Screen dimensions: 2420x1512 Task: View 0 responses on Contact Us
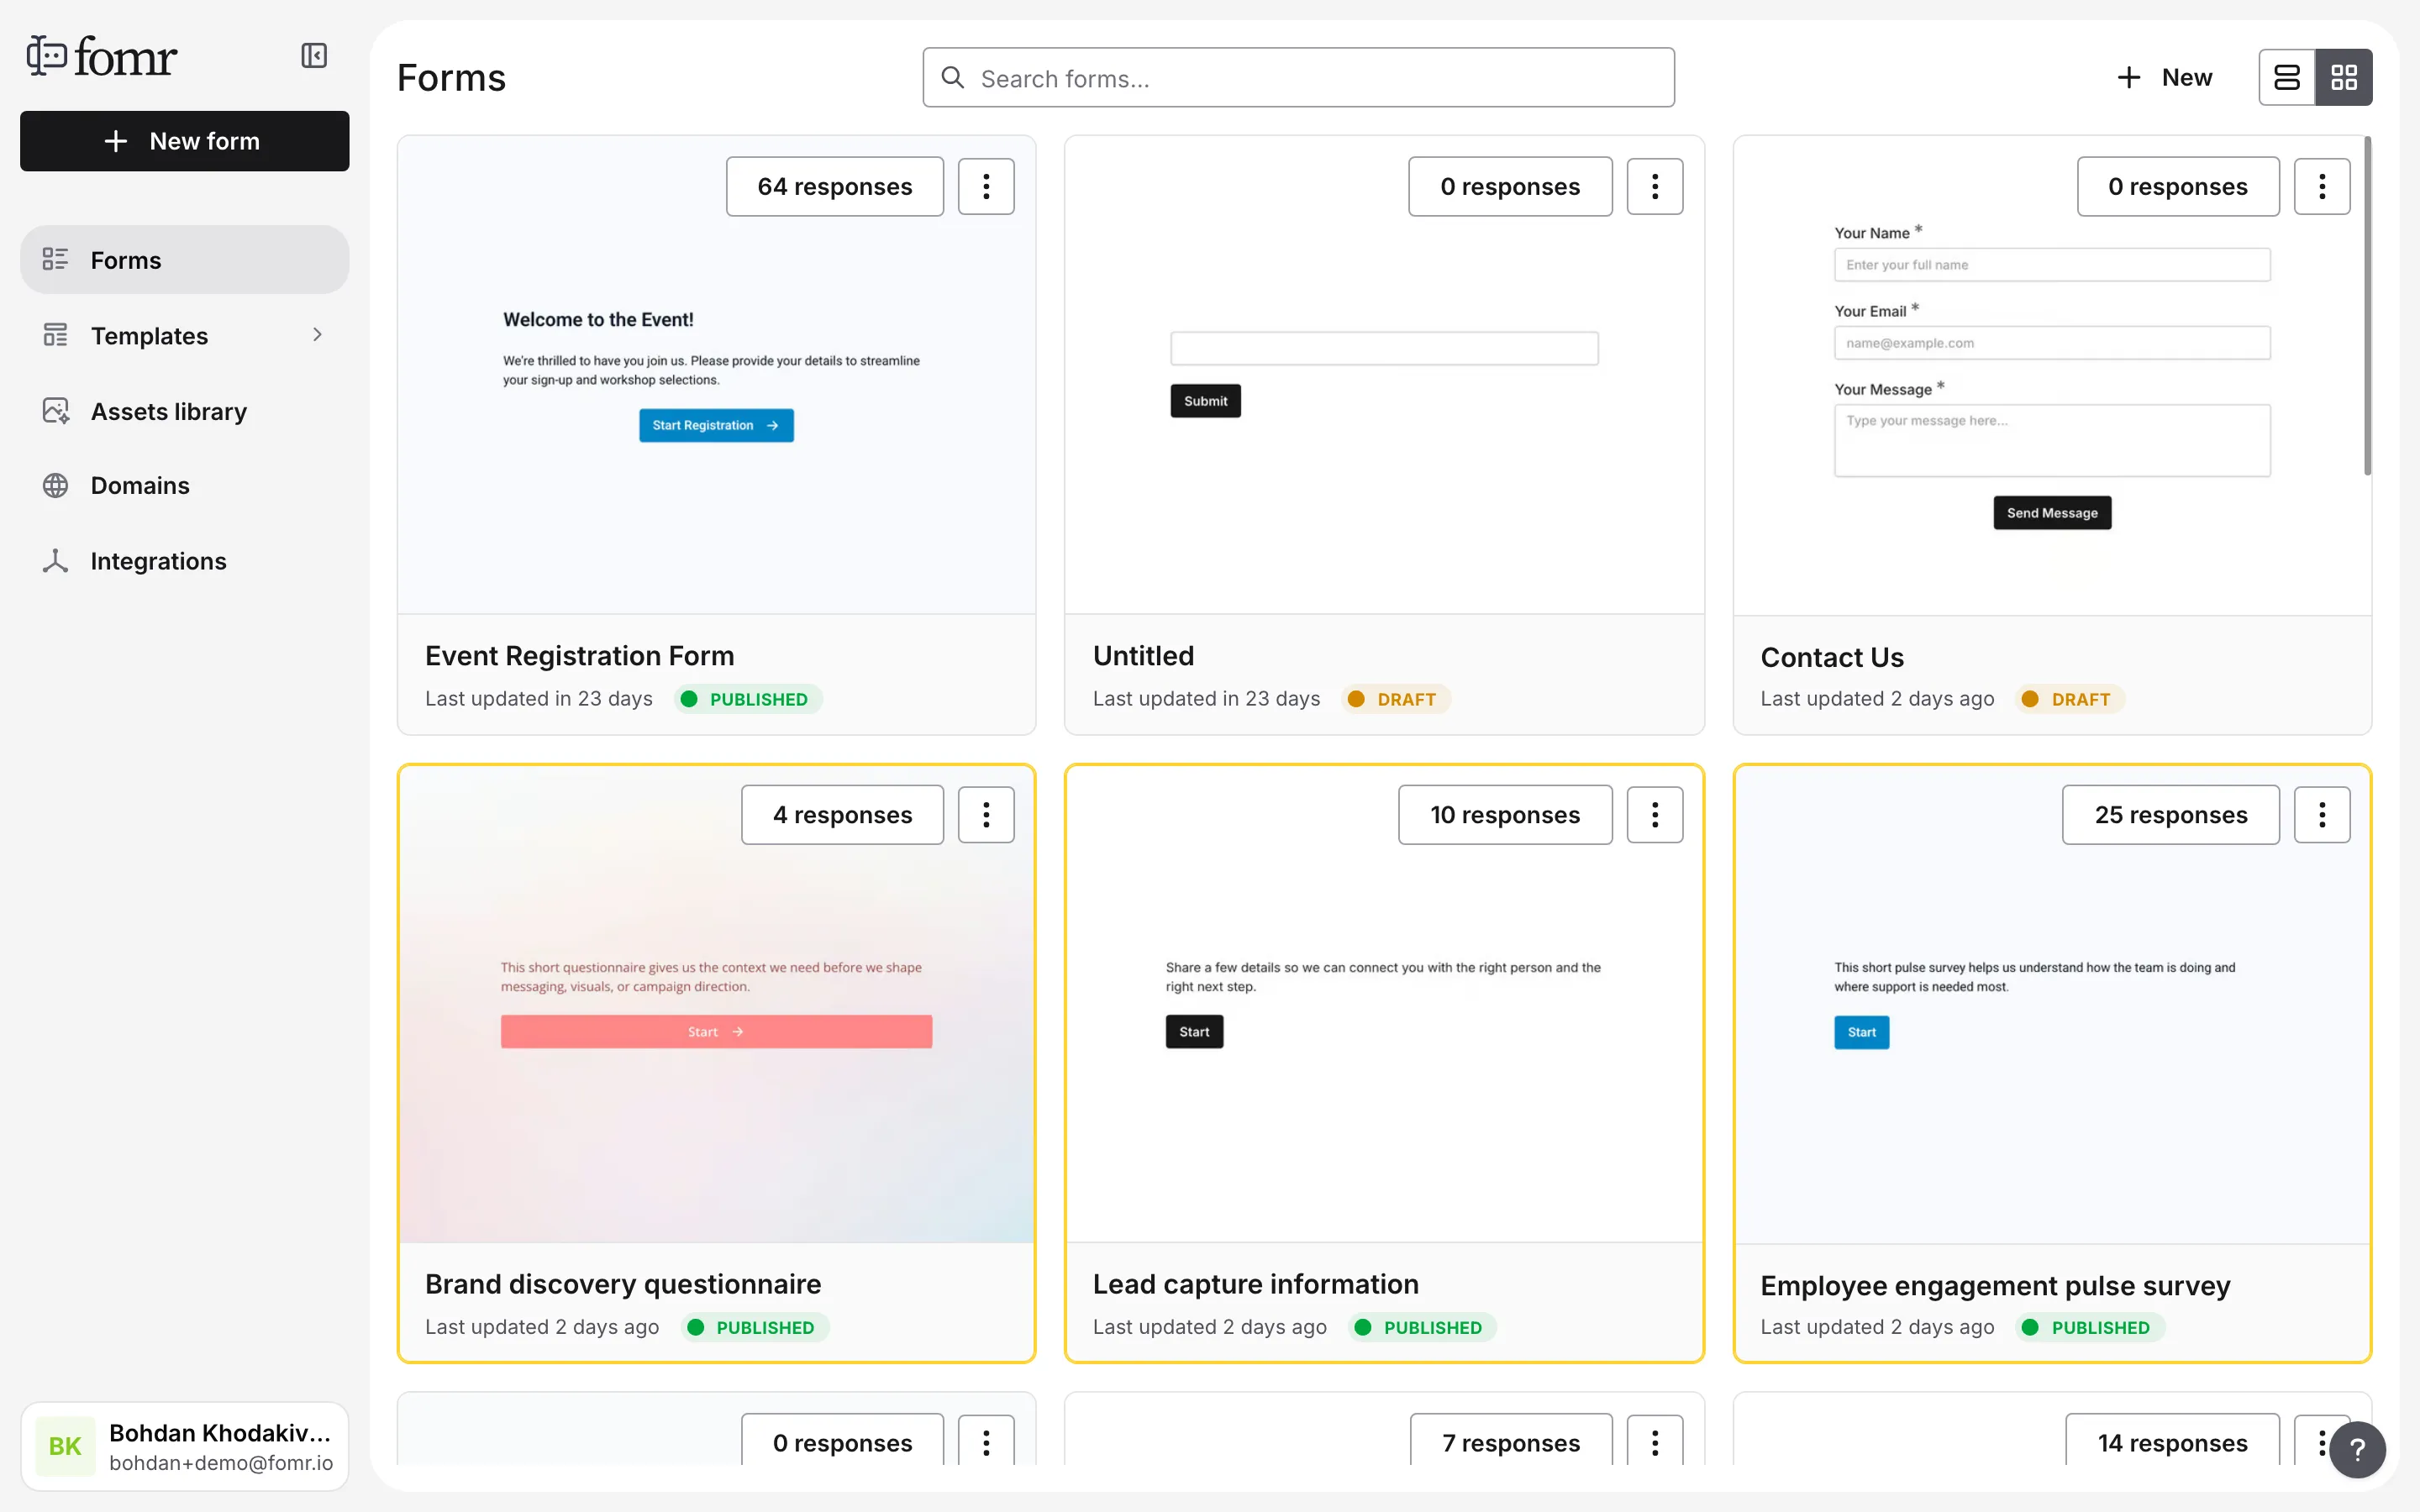pyautogui.click(x=2178, y=186)
